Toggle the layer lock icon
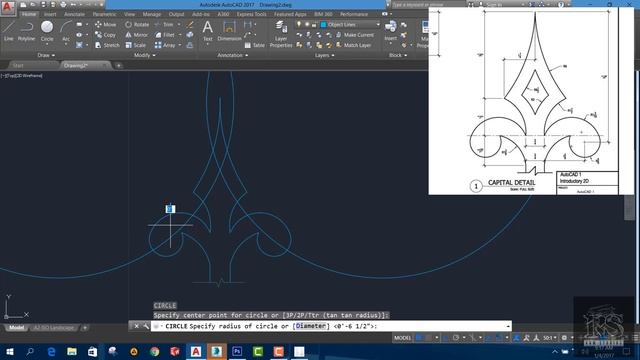 [314, 24]
